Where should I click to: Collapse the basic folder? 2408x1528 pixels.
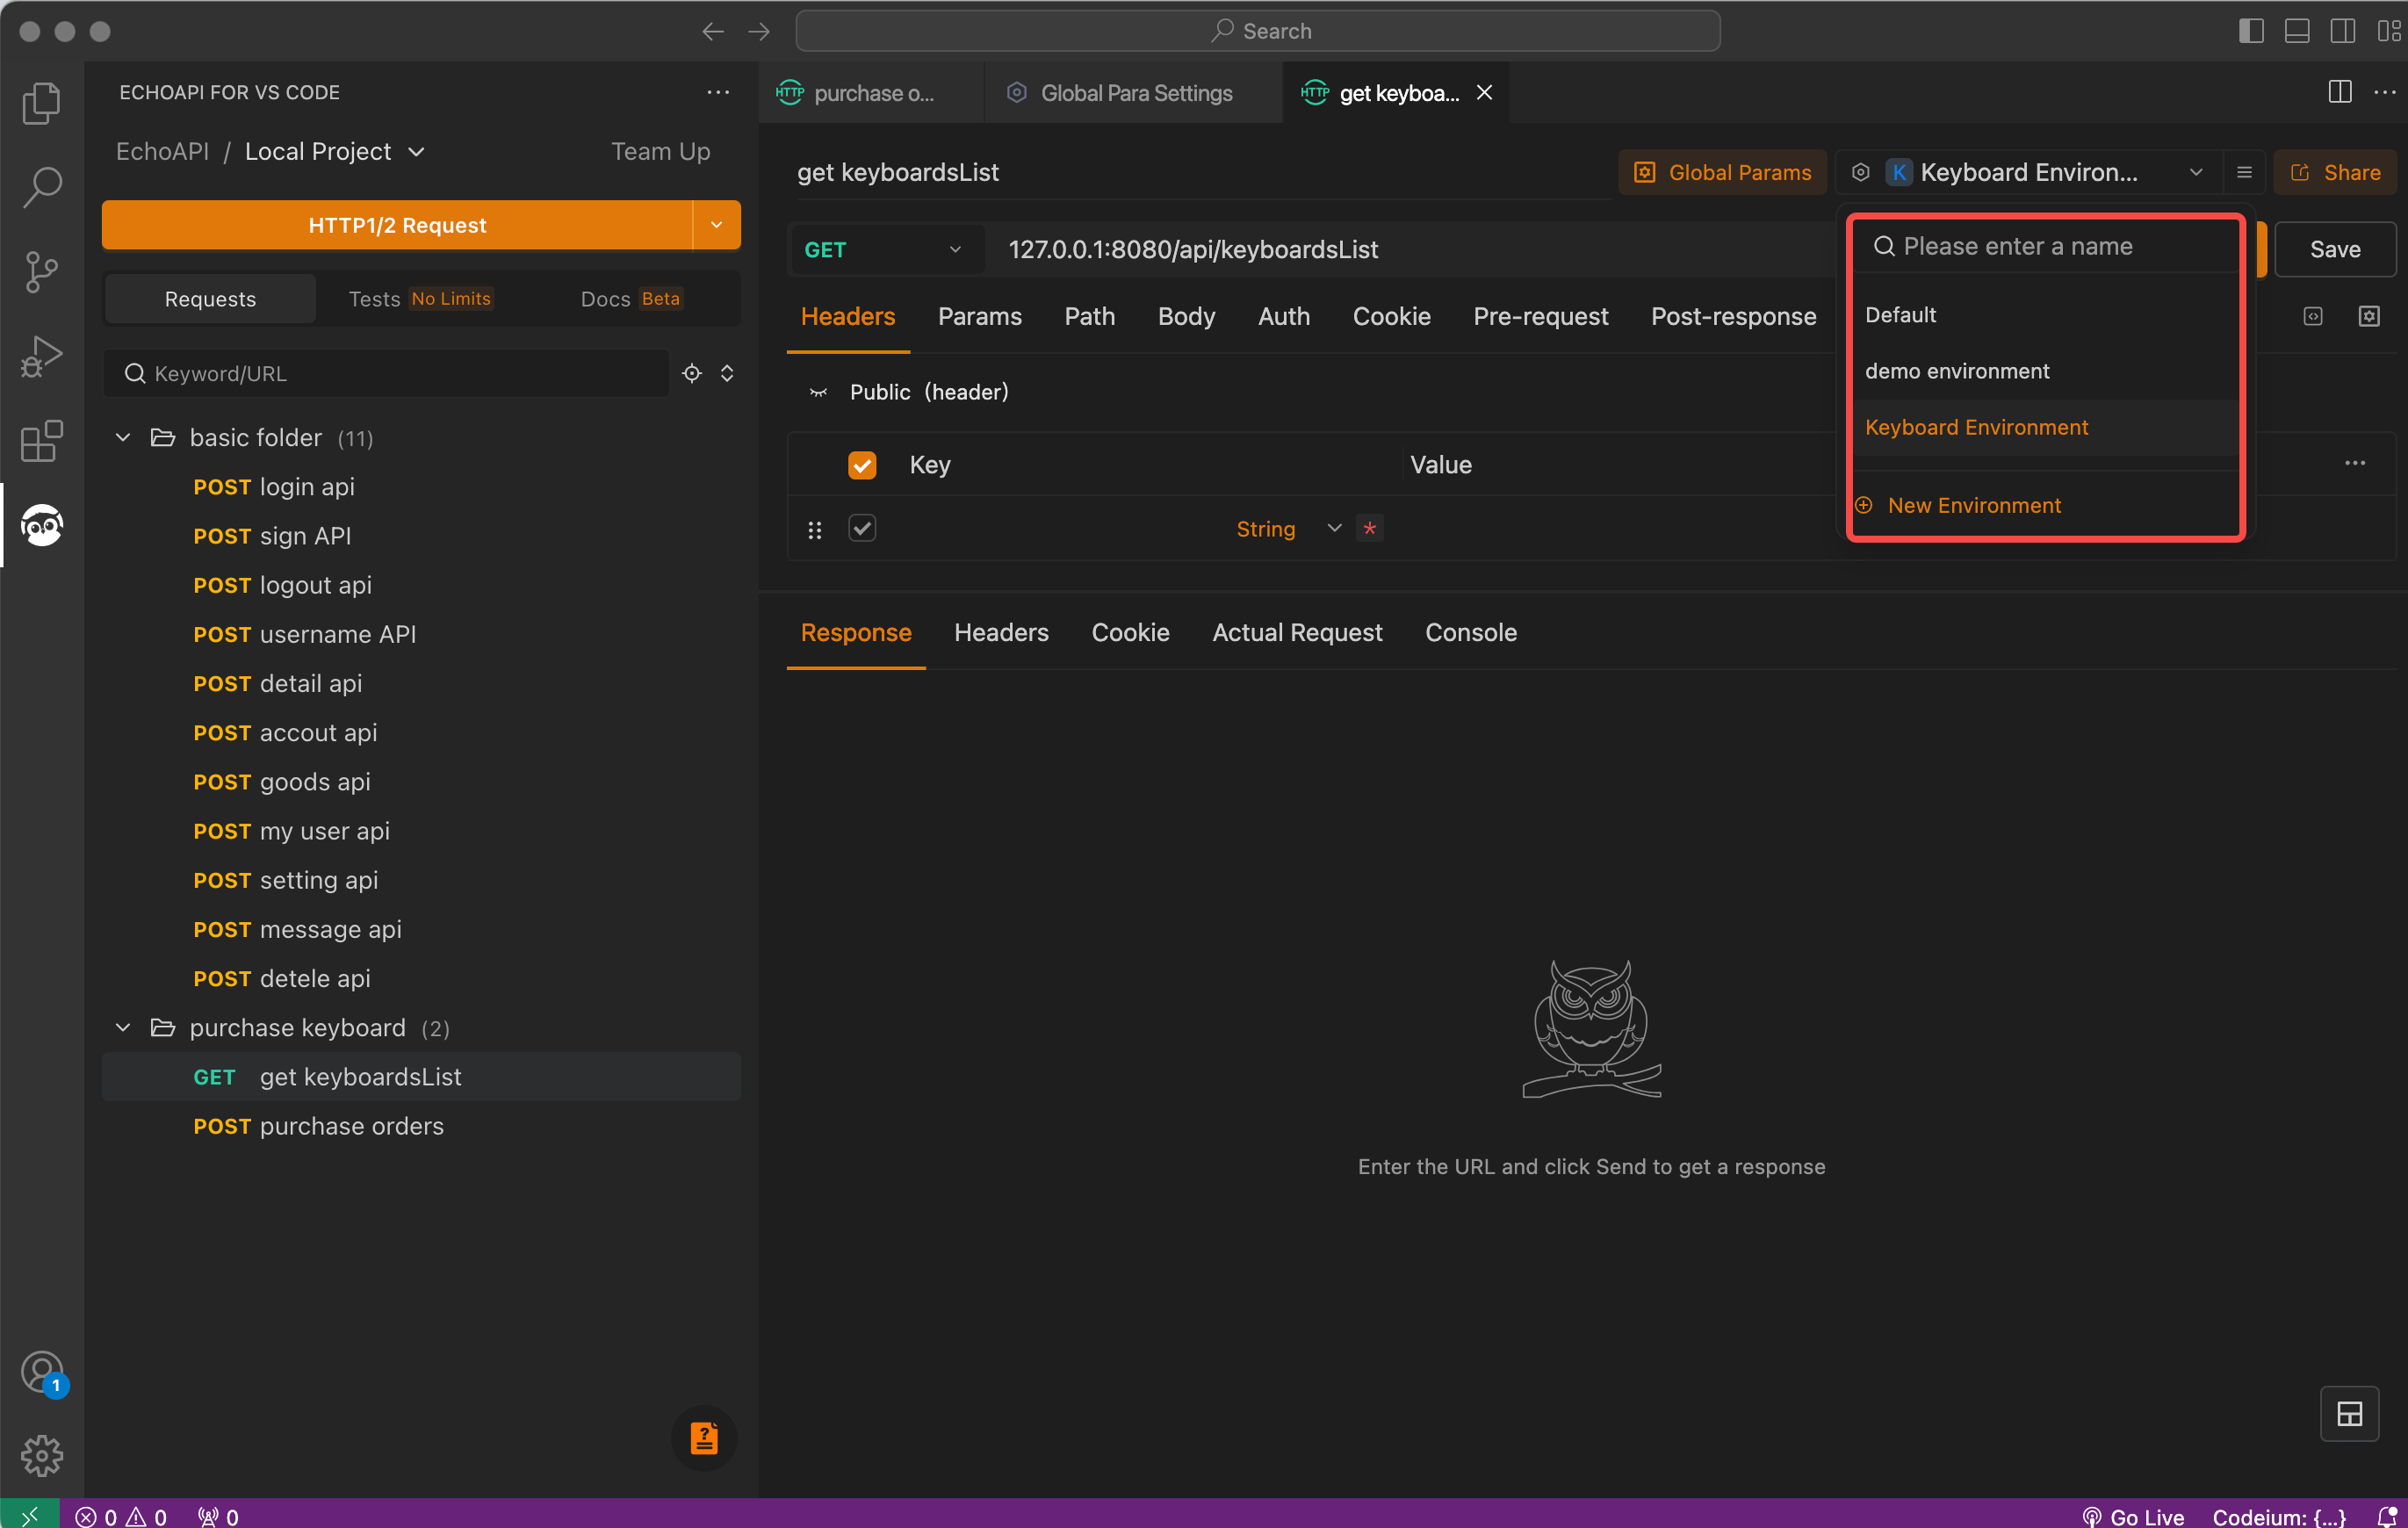(123, 438)
